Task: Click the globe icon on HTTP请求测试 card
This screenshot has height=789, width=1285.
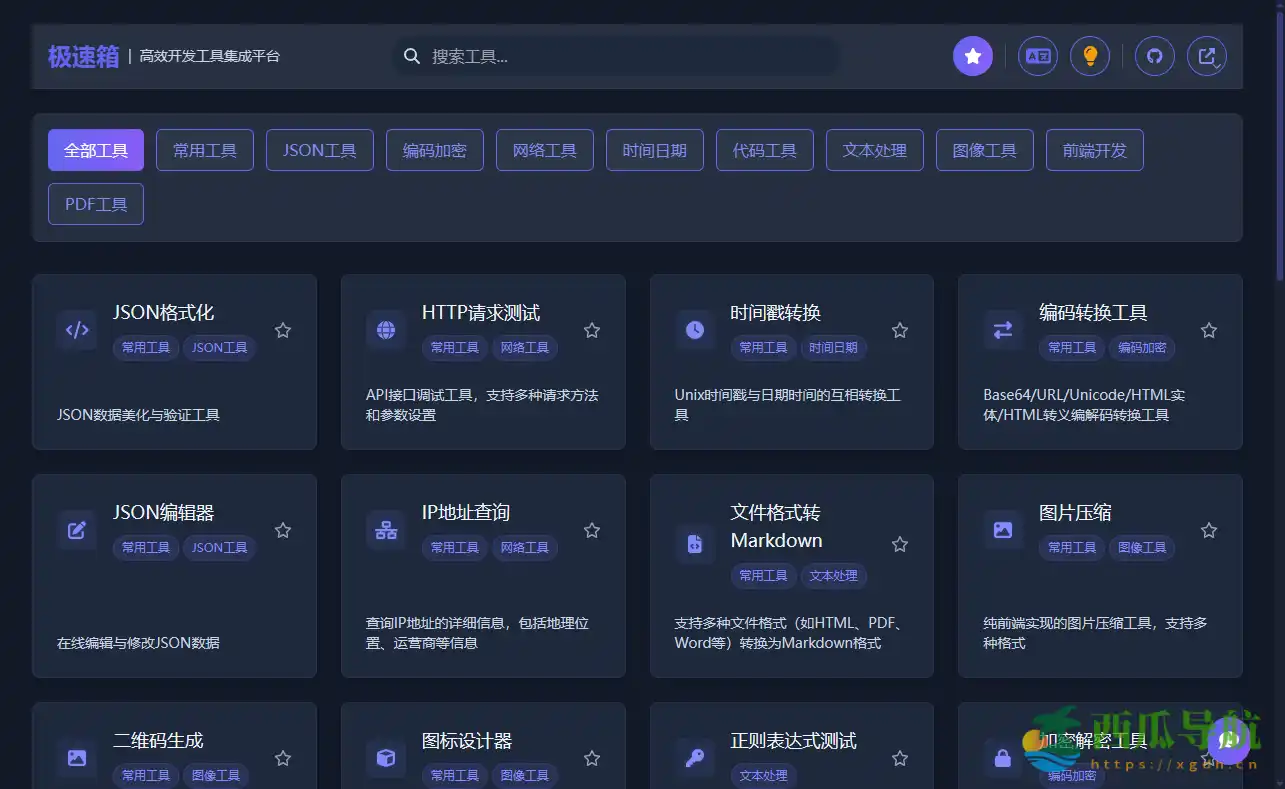Action: [386, 331]
